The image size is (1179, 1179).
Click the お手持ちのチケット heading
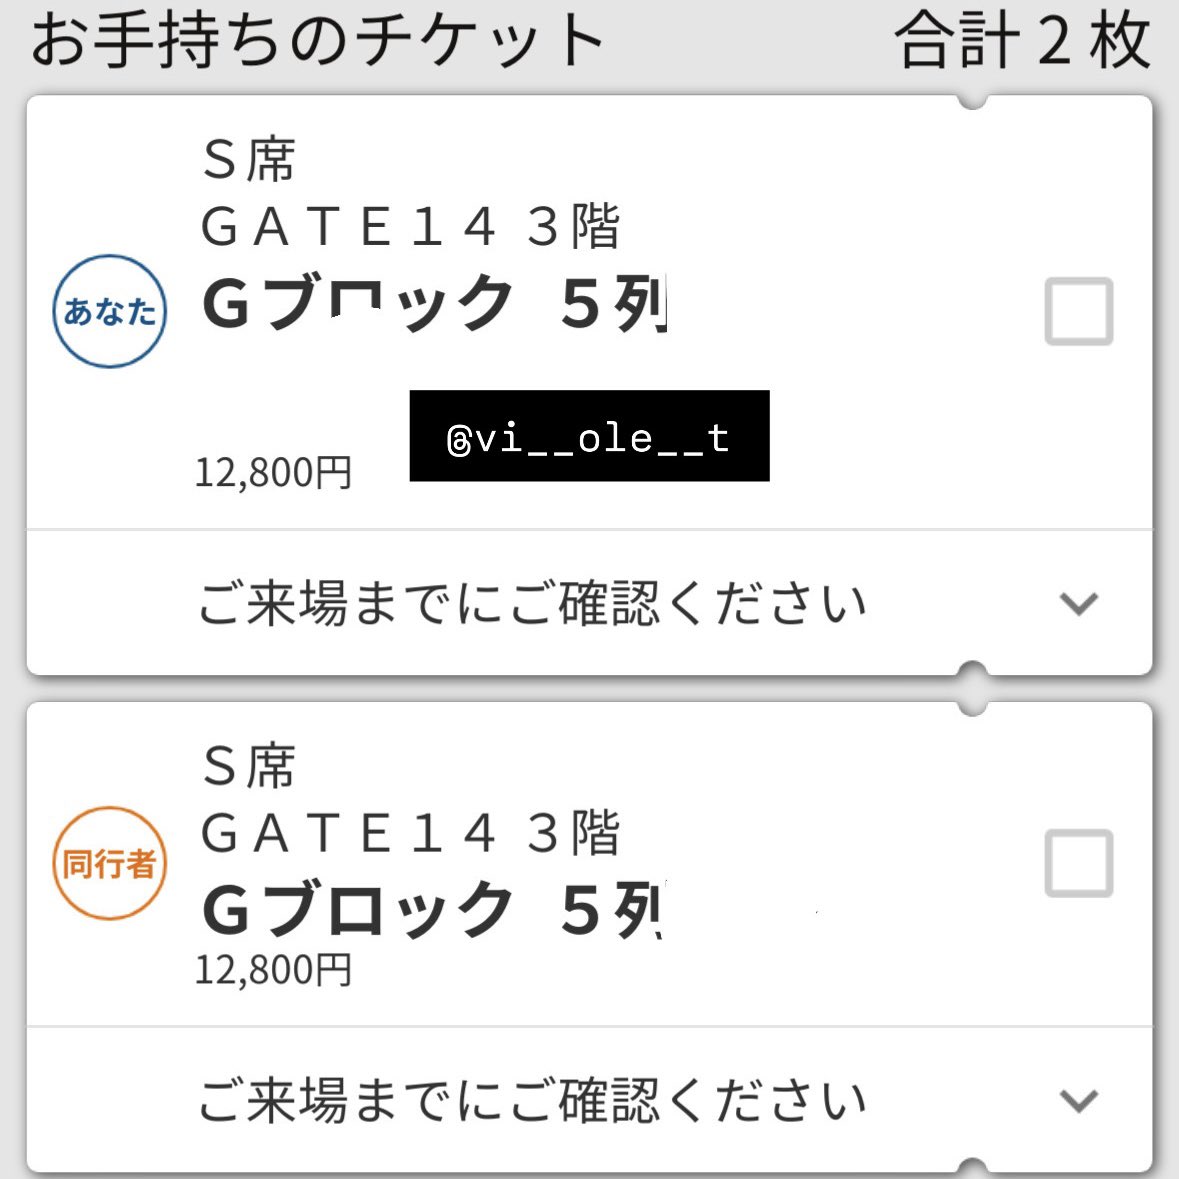tap(317, 39)
